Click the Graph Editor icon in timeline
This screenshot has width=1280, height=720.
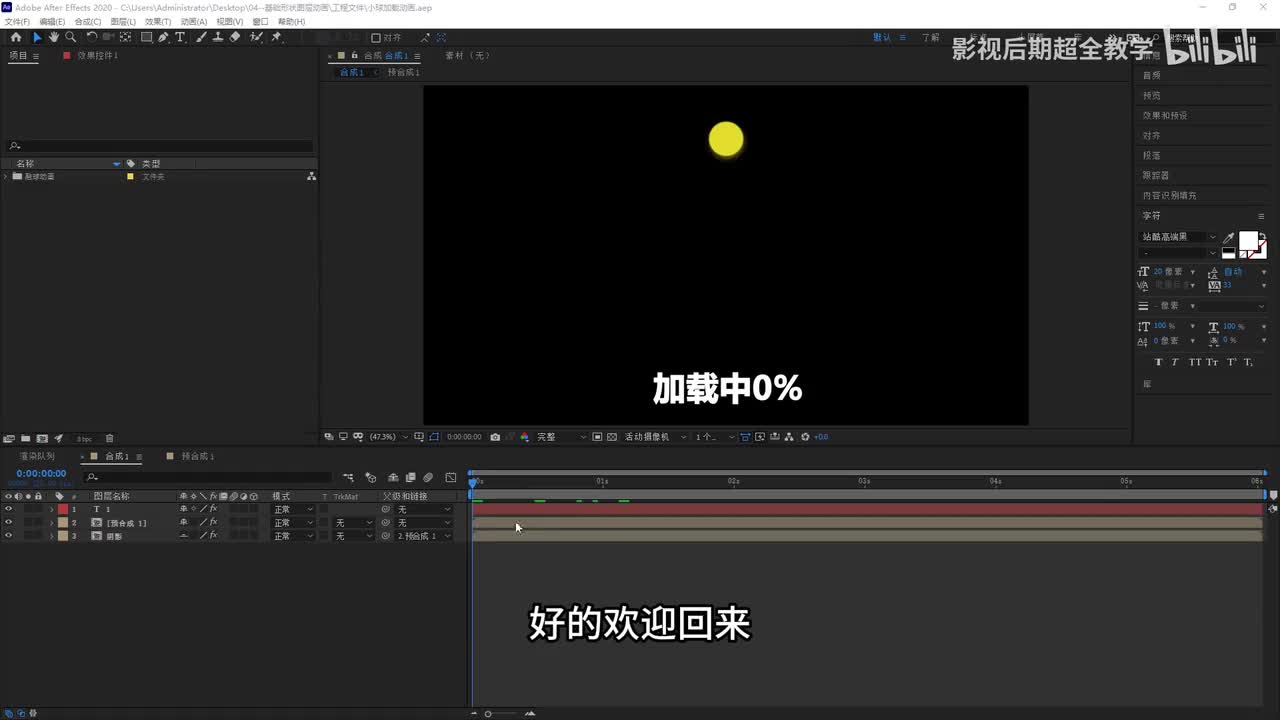(451, 477)
